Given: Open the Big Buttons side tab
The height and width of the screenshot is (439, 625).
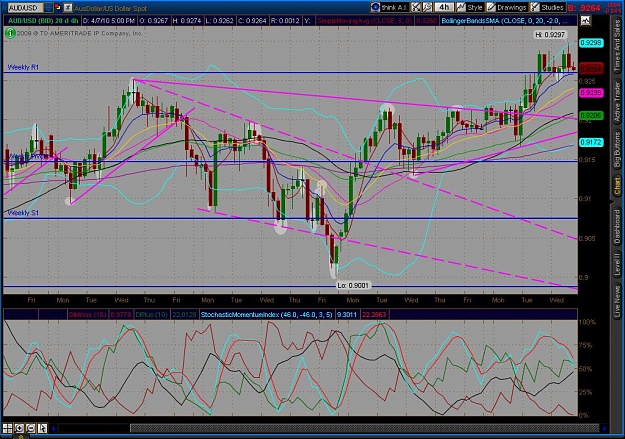Looking at the screenshot, I should click(617, 150).
